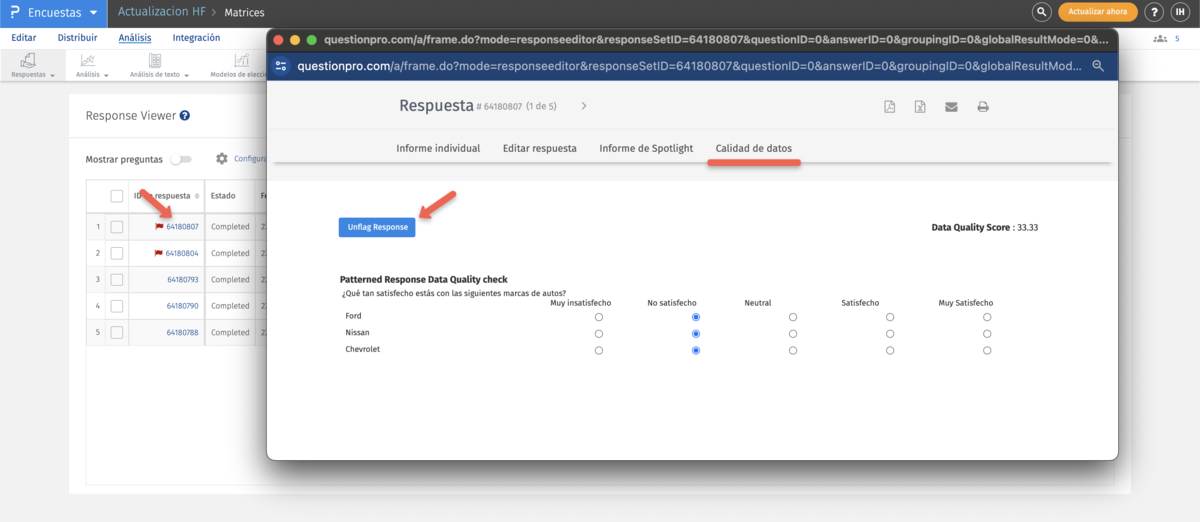The image size is (1200, 522).
Task: Select Satisfecho for Chevrolet
Action: (890, 351)
